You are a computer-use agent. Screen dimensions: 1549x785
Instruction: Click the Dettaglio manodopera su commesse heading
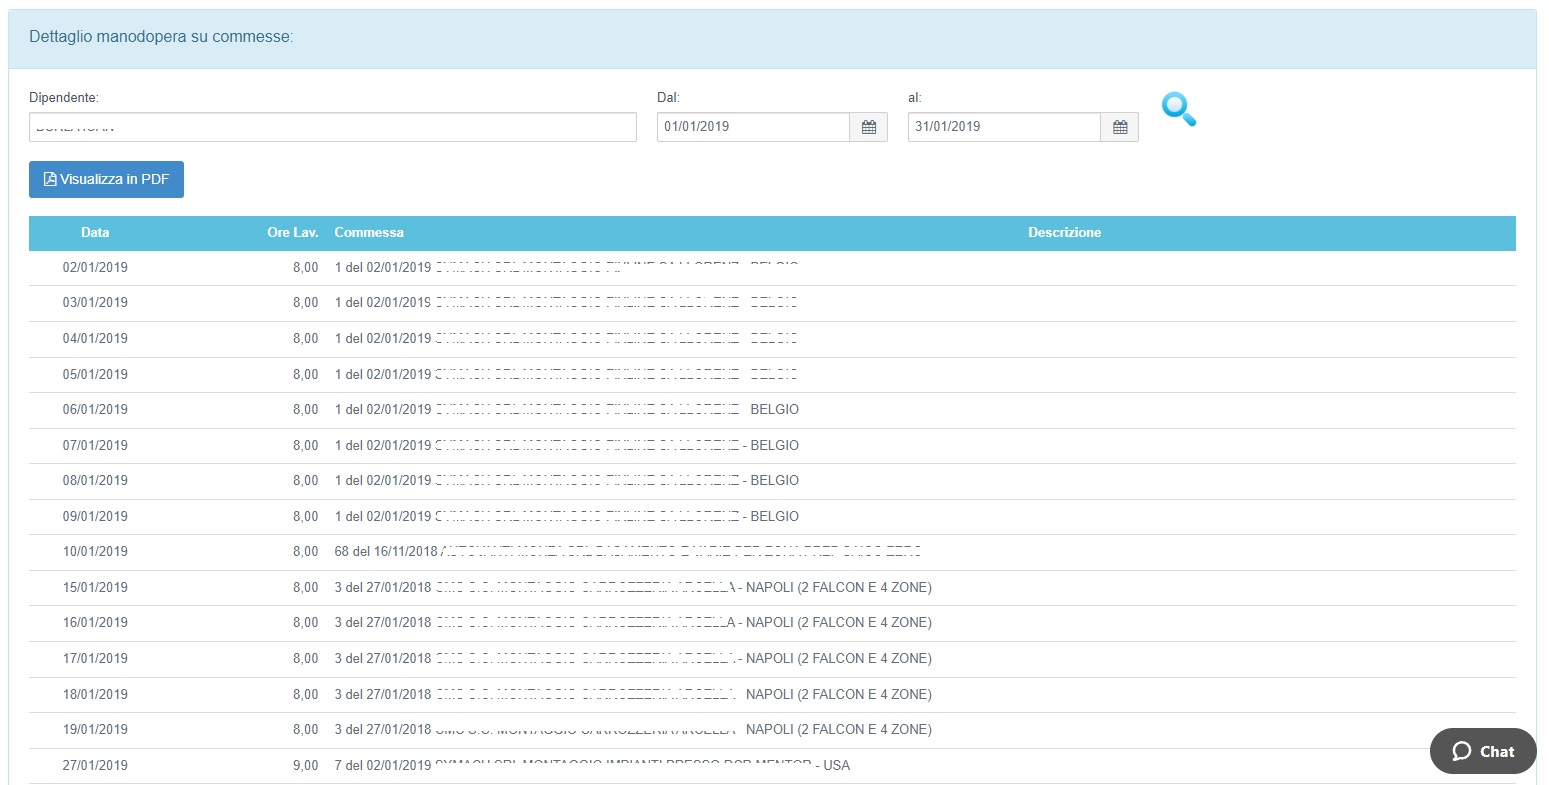tap(161, 37)
